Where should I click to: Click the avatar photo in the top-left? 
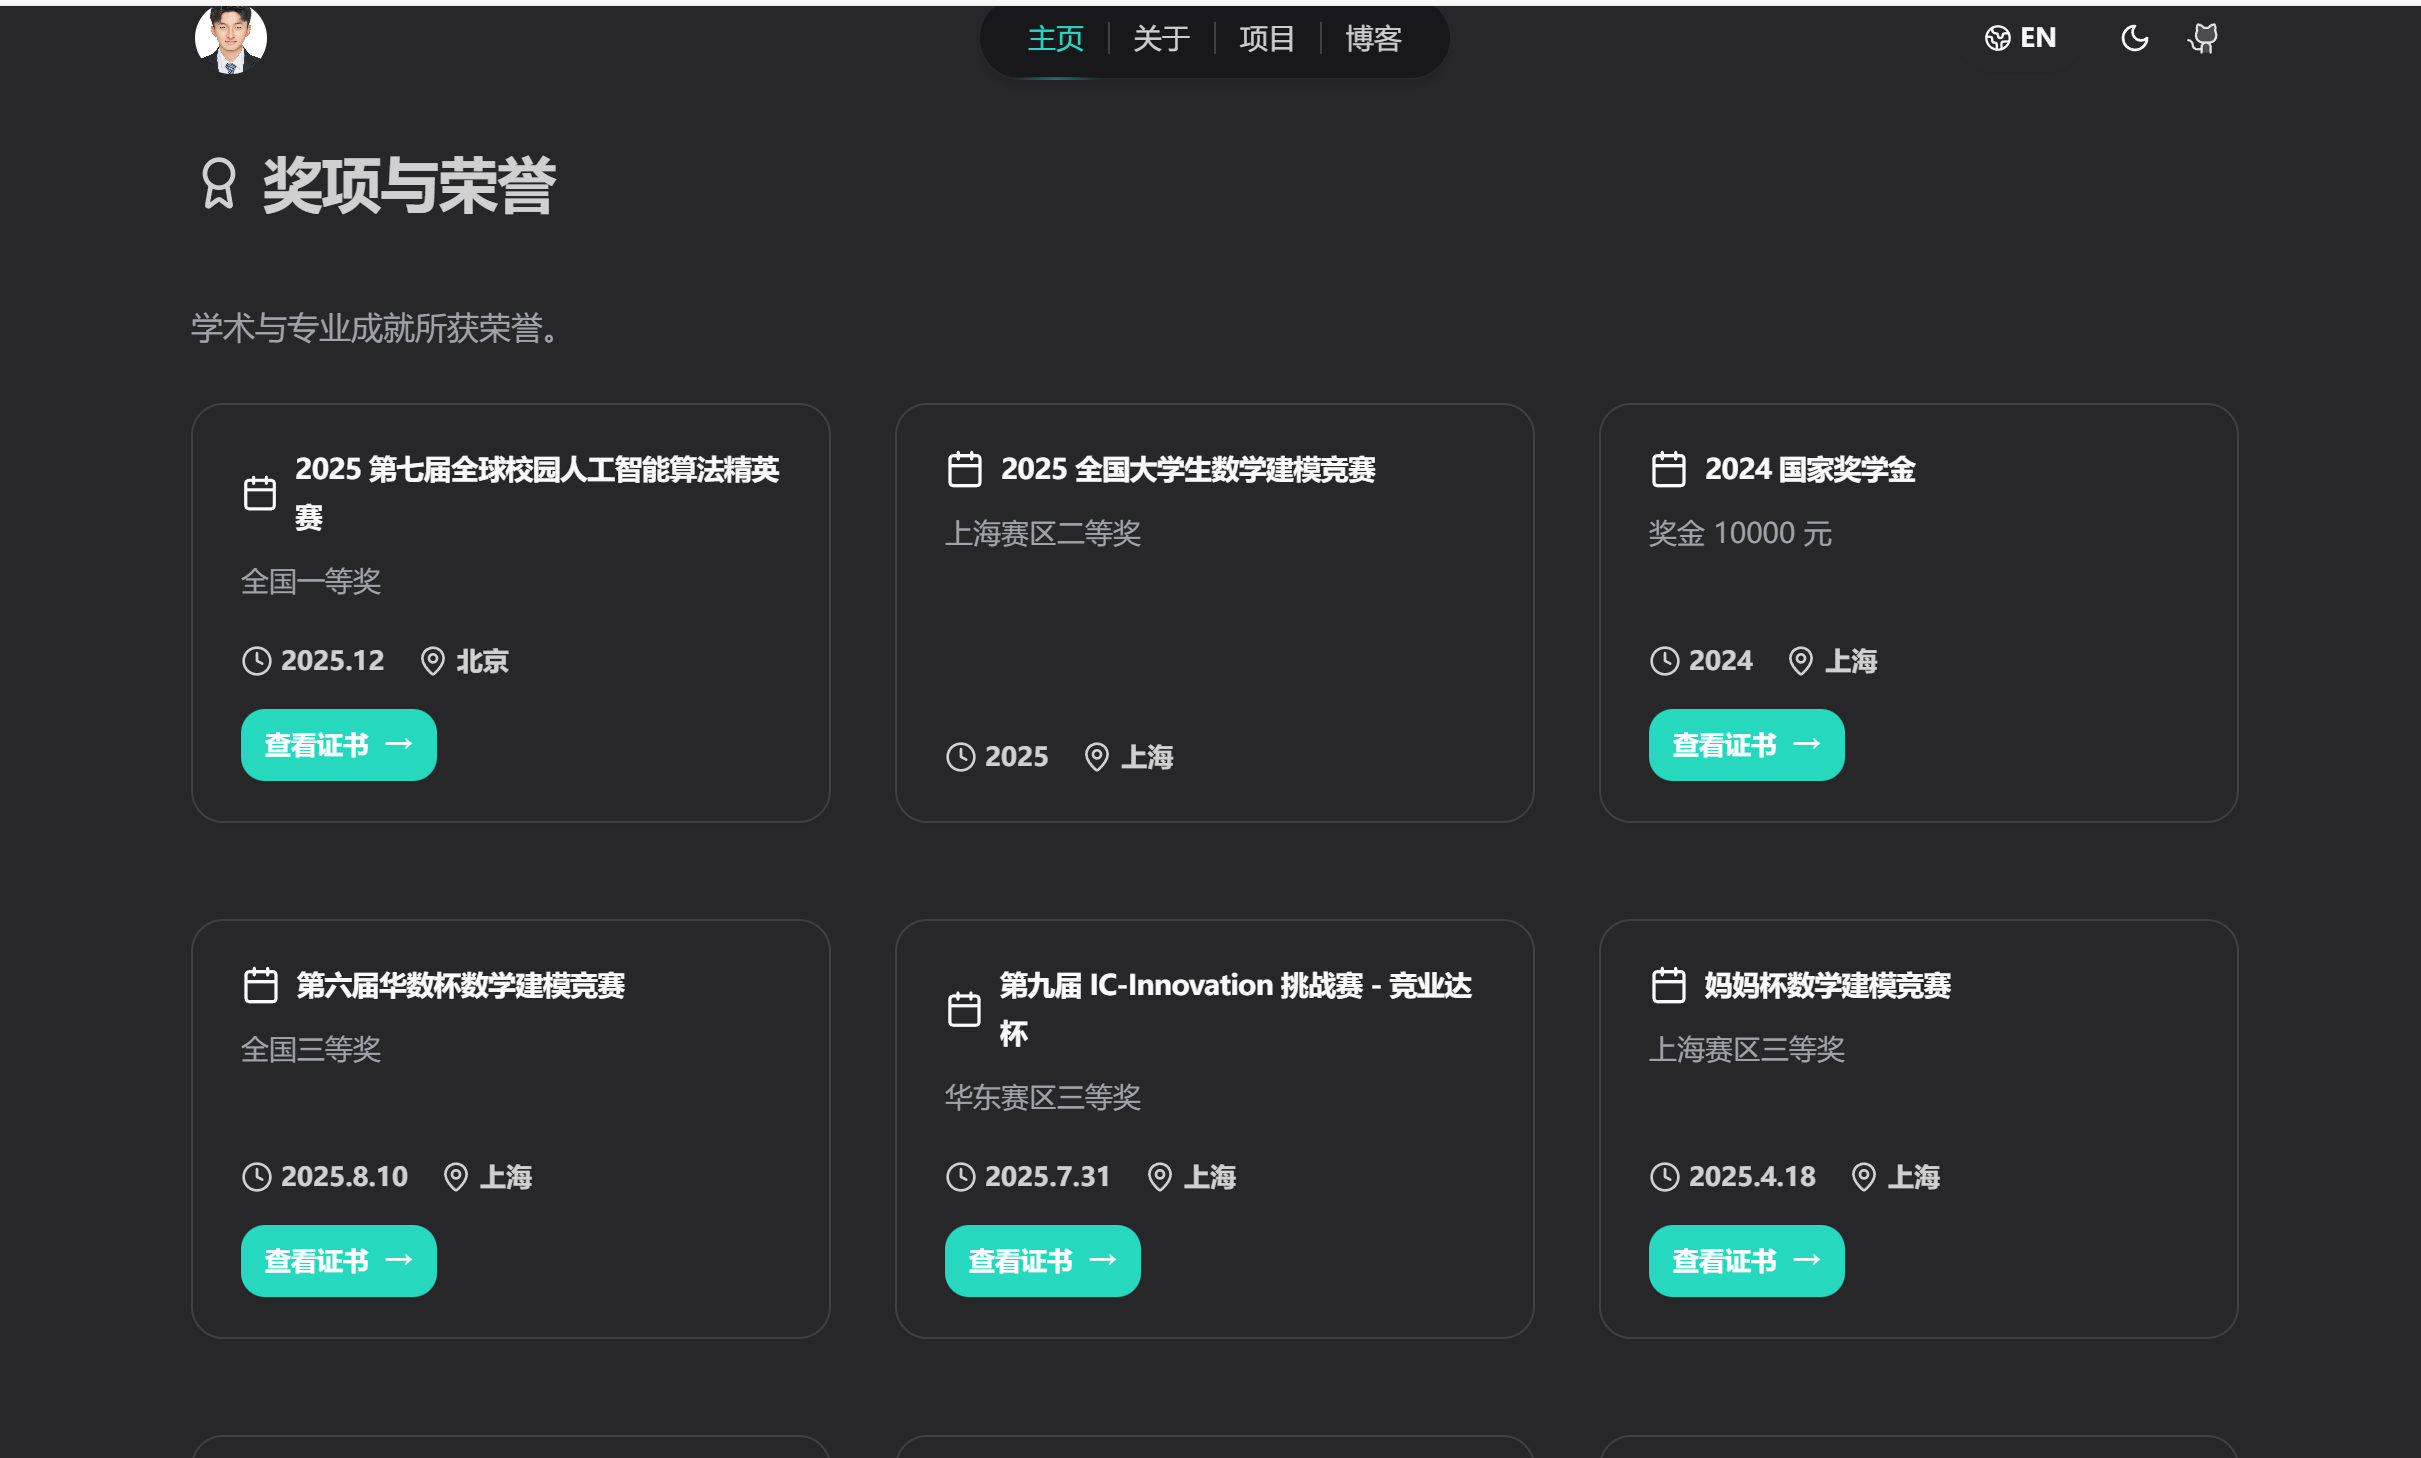[x=230, y=38]
